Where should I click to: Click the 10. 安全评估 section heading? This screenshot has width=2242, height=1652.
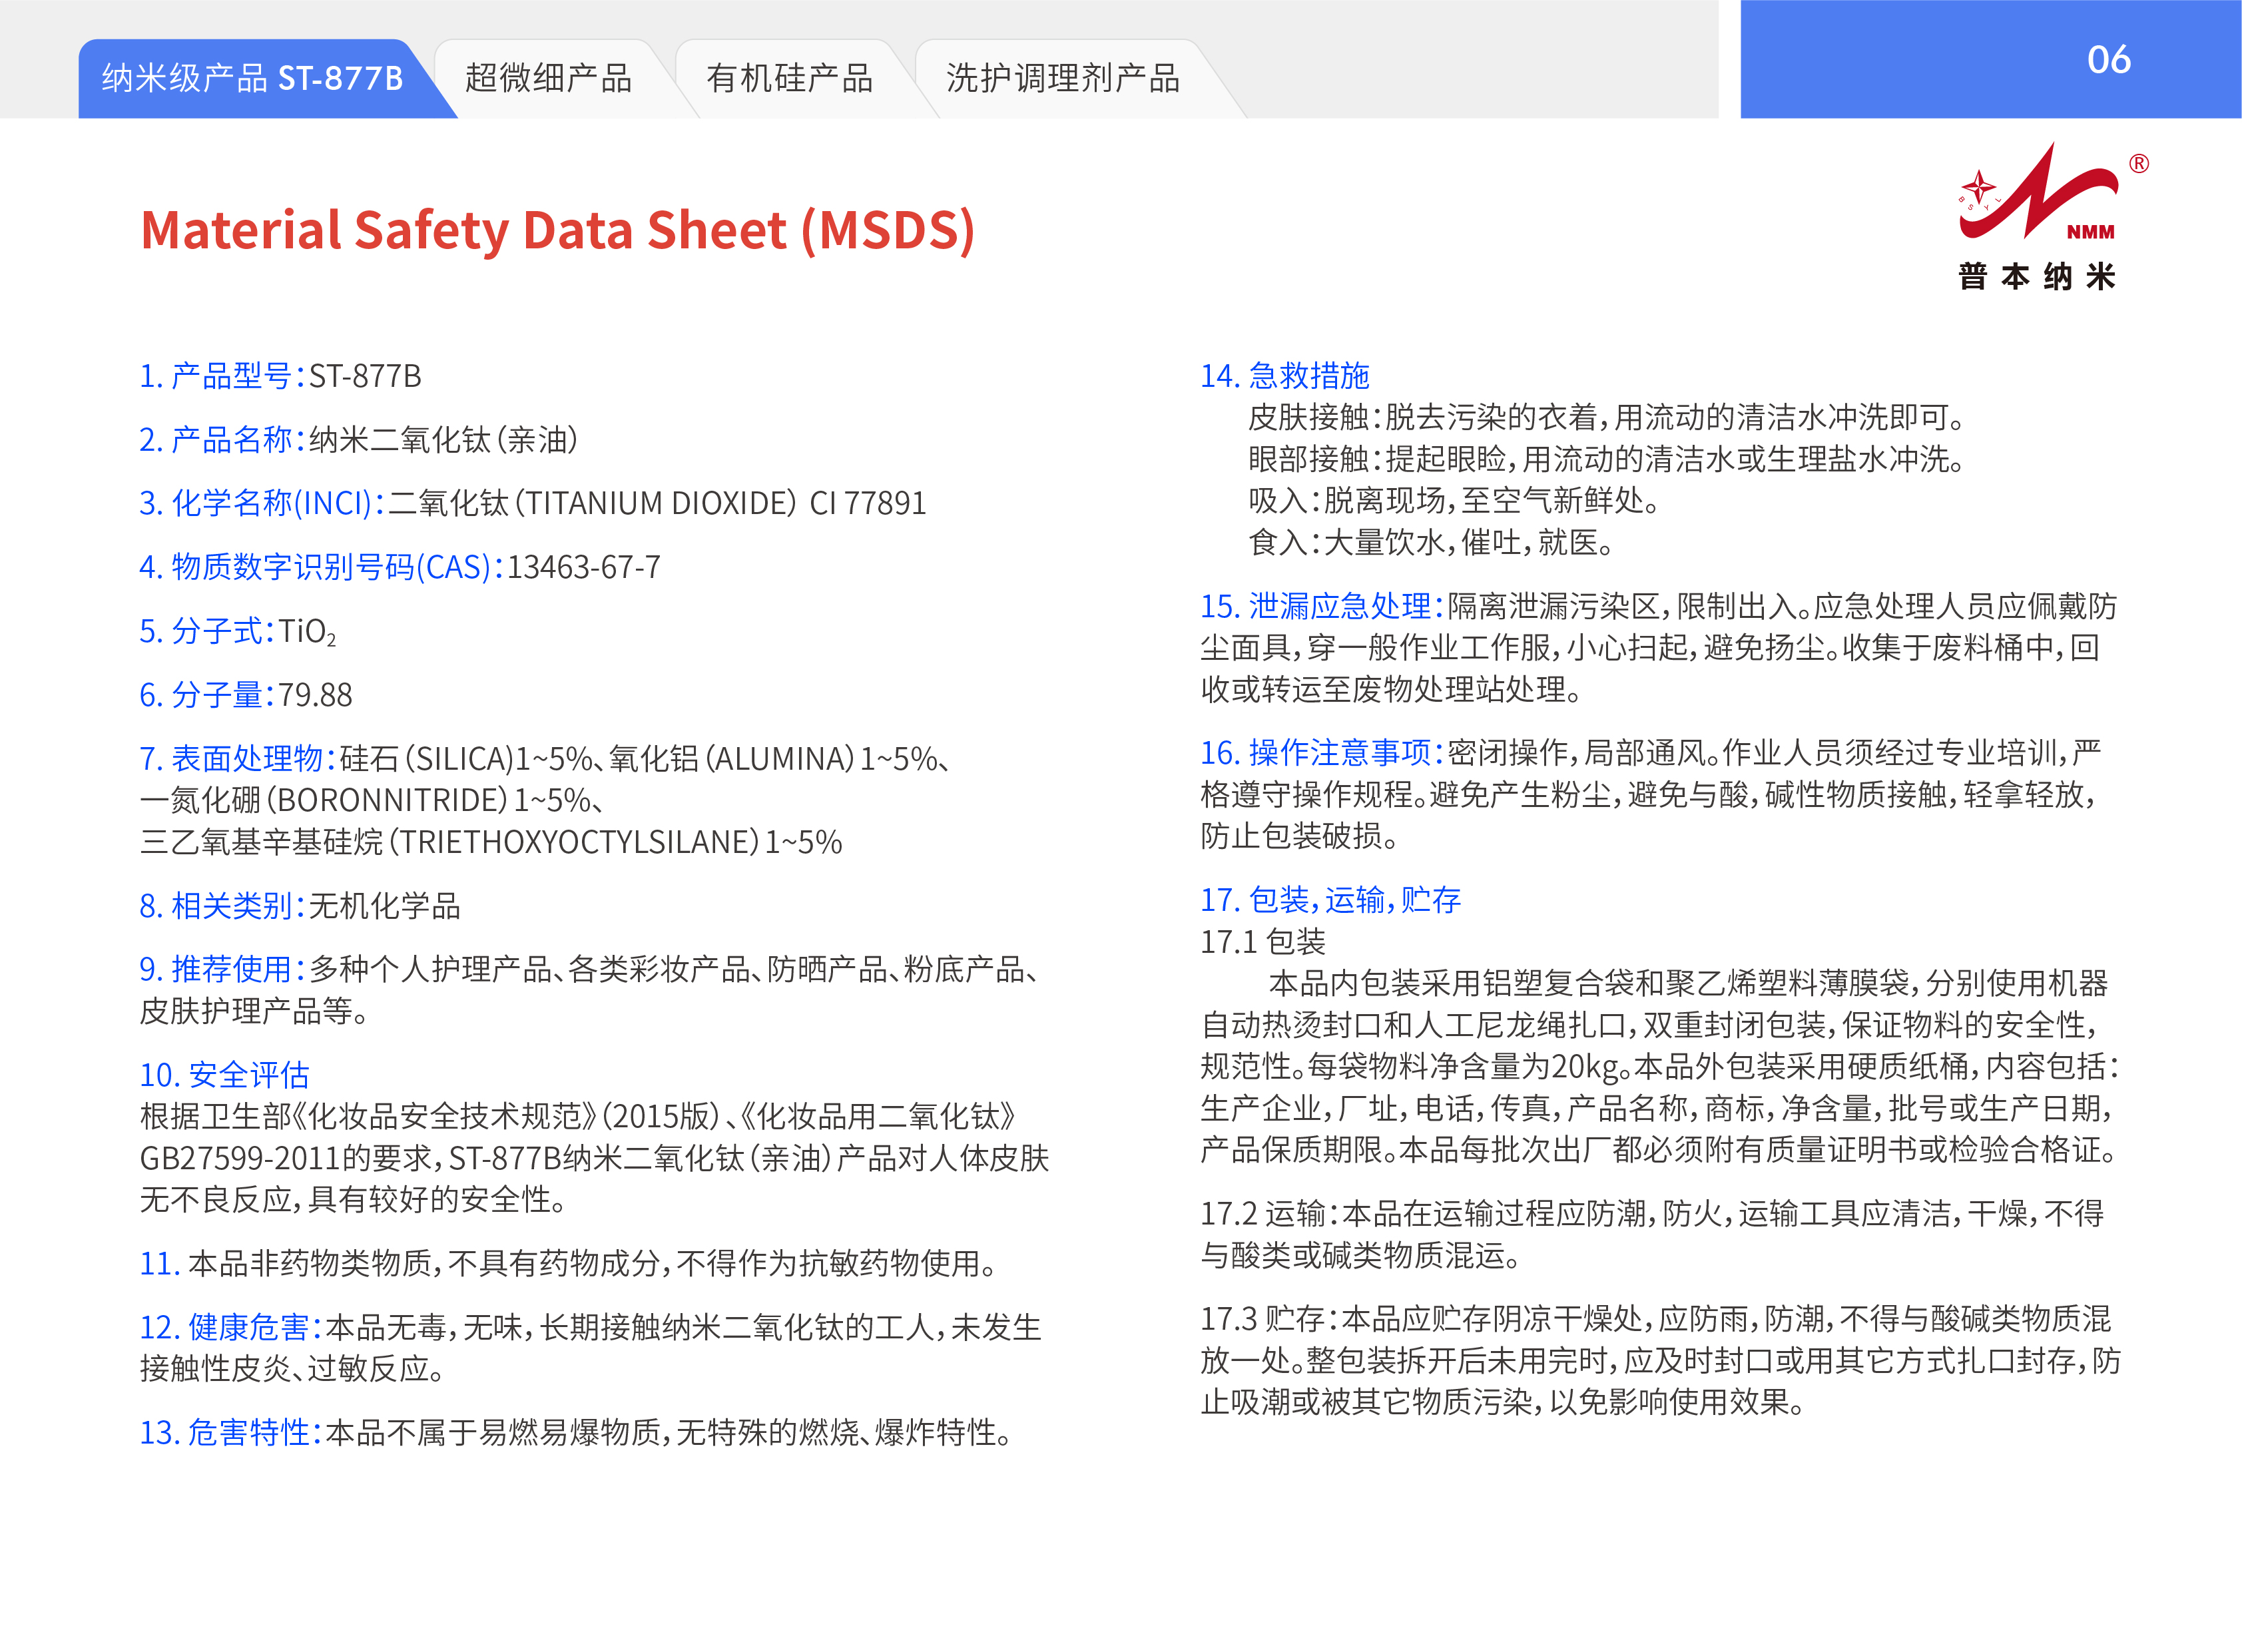tap(224, 1074)
